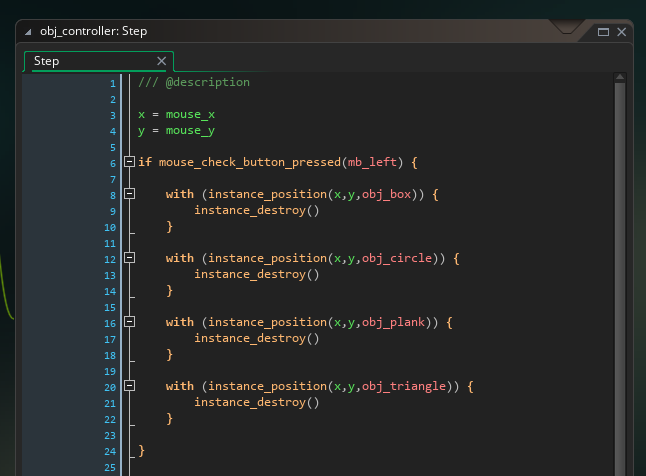Click line number 20 in gutter
The height and width of the screenshot is (476, 646).
pos(110,388)
